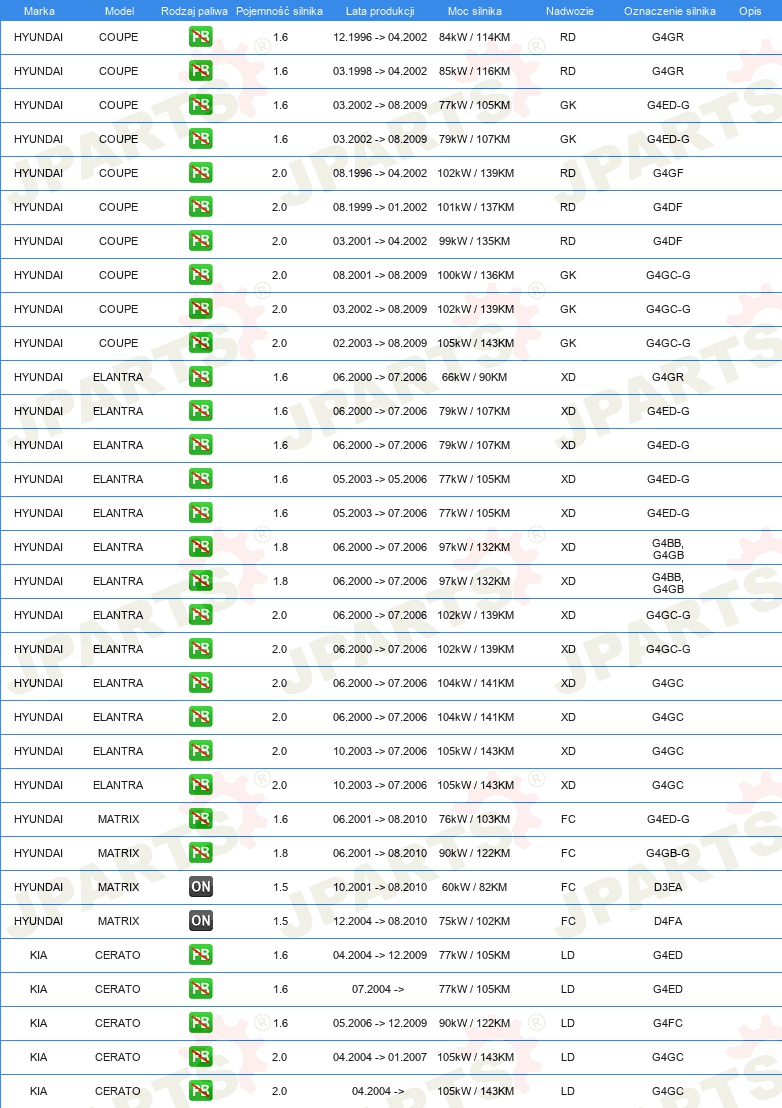Click petrol icon in ELANTRA 05.2003 -> 05.2006 row
The image size is (782, 1108).
point(201,478)
